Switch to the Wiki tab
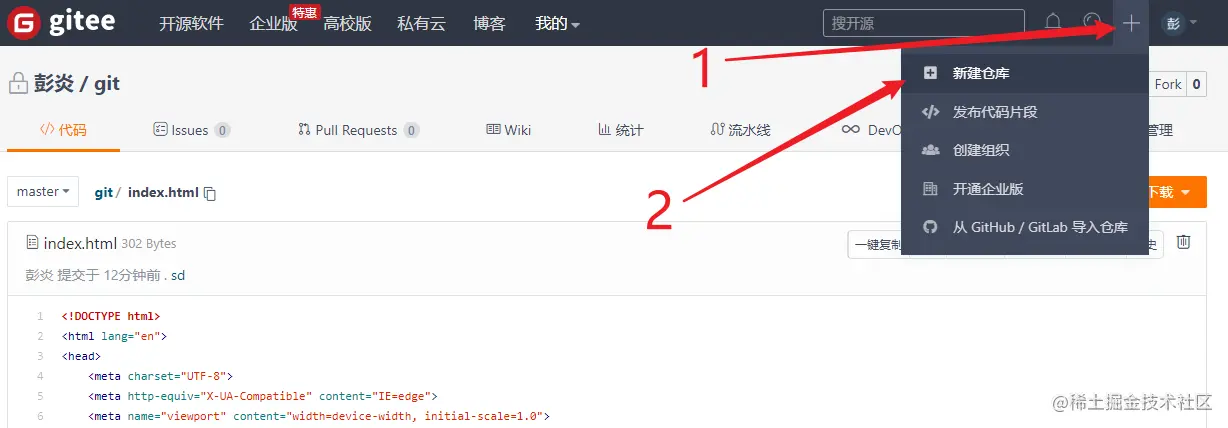This screenshot has height=428, width=1228. [x=508, y=130]
